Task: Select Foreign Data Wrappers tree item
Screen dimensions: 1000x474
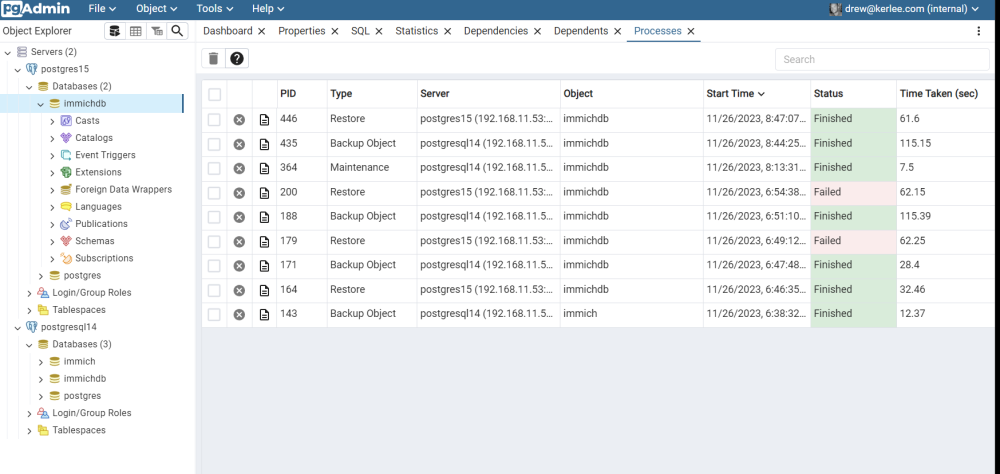Action: [x=123, y=189]
